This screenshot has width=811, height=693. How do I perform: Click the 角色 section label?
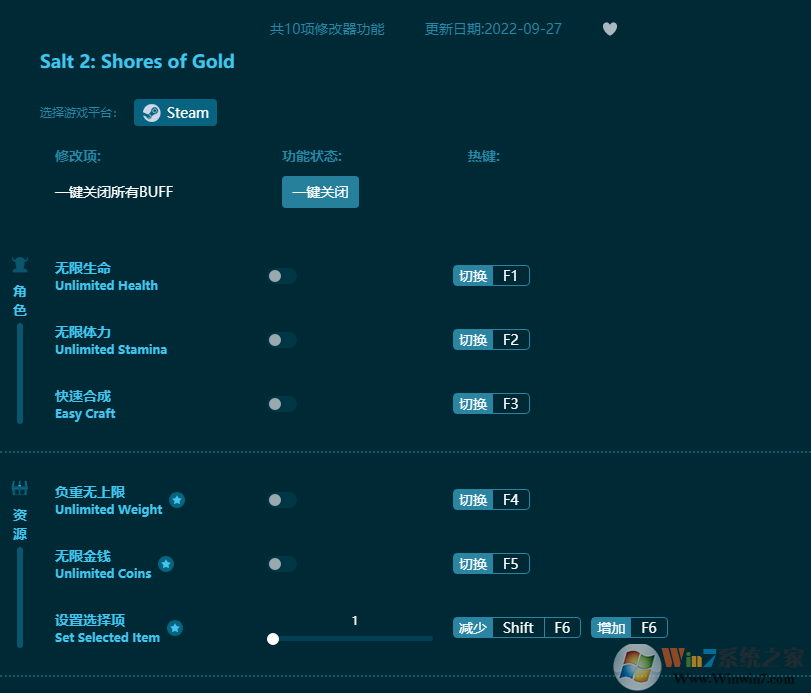(20, 300)
